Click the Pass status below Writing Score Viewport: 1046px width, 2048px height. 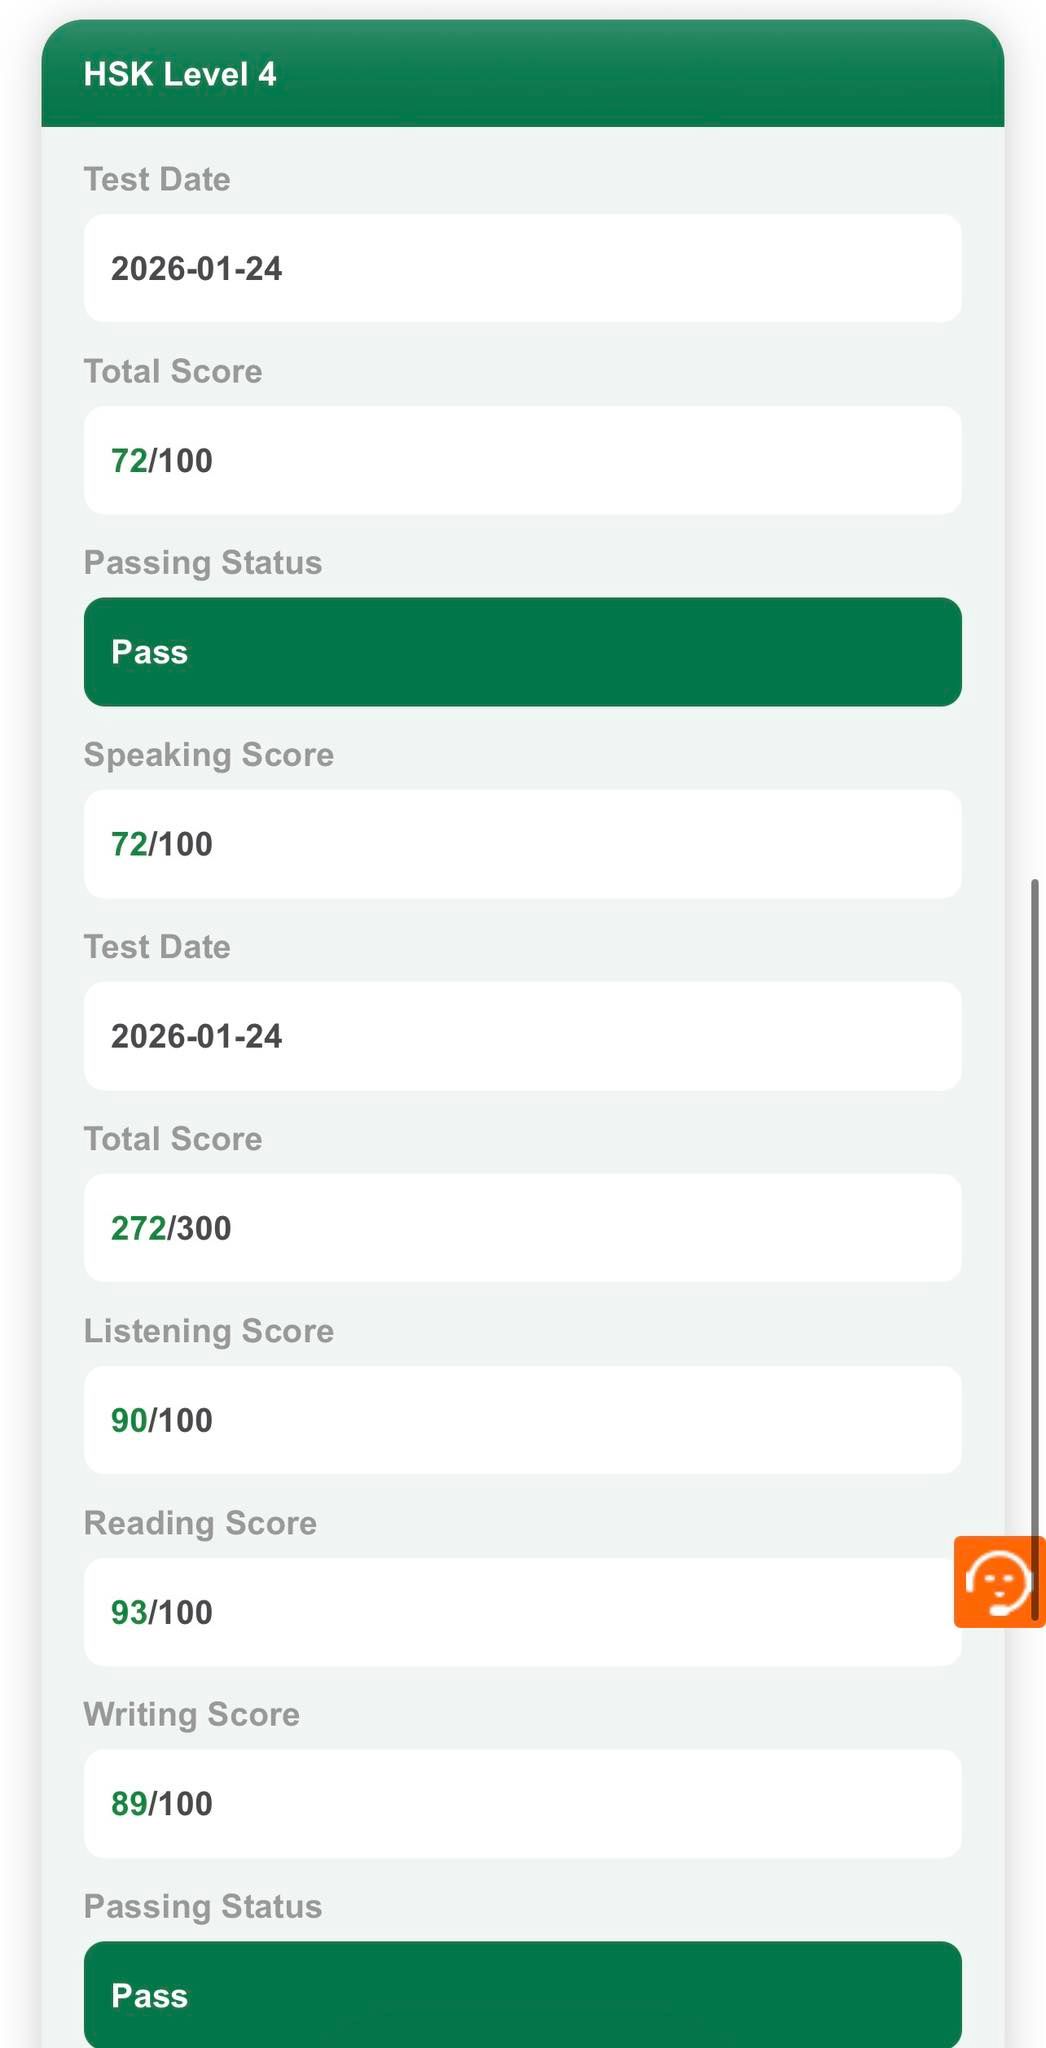click(x=522, y=1995)
